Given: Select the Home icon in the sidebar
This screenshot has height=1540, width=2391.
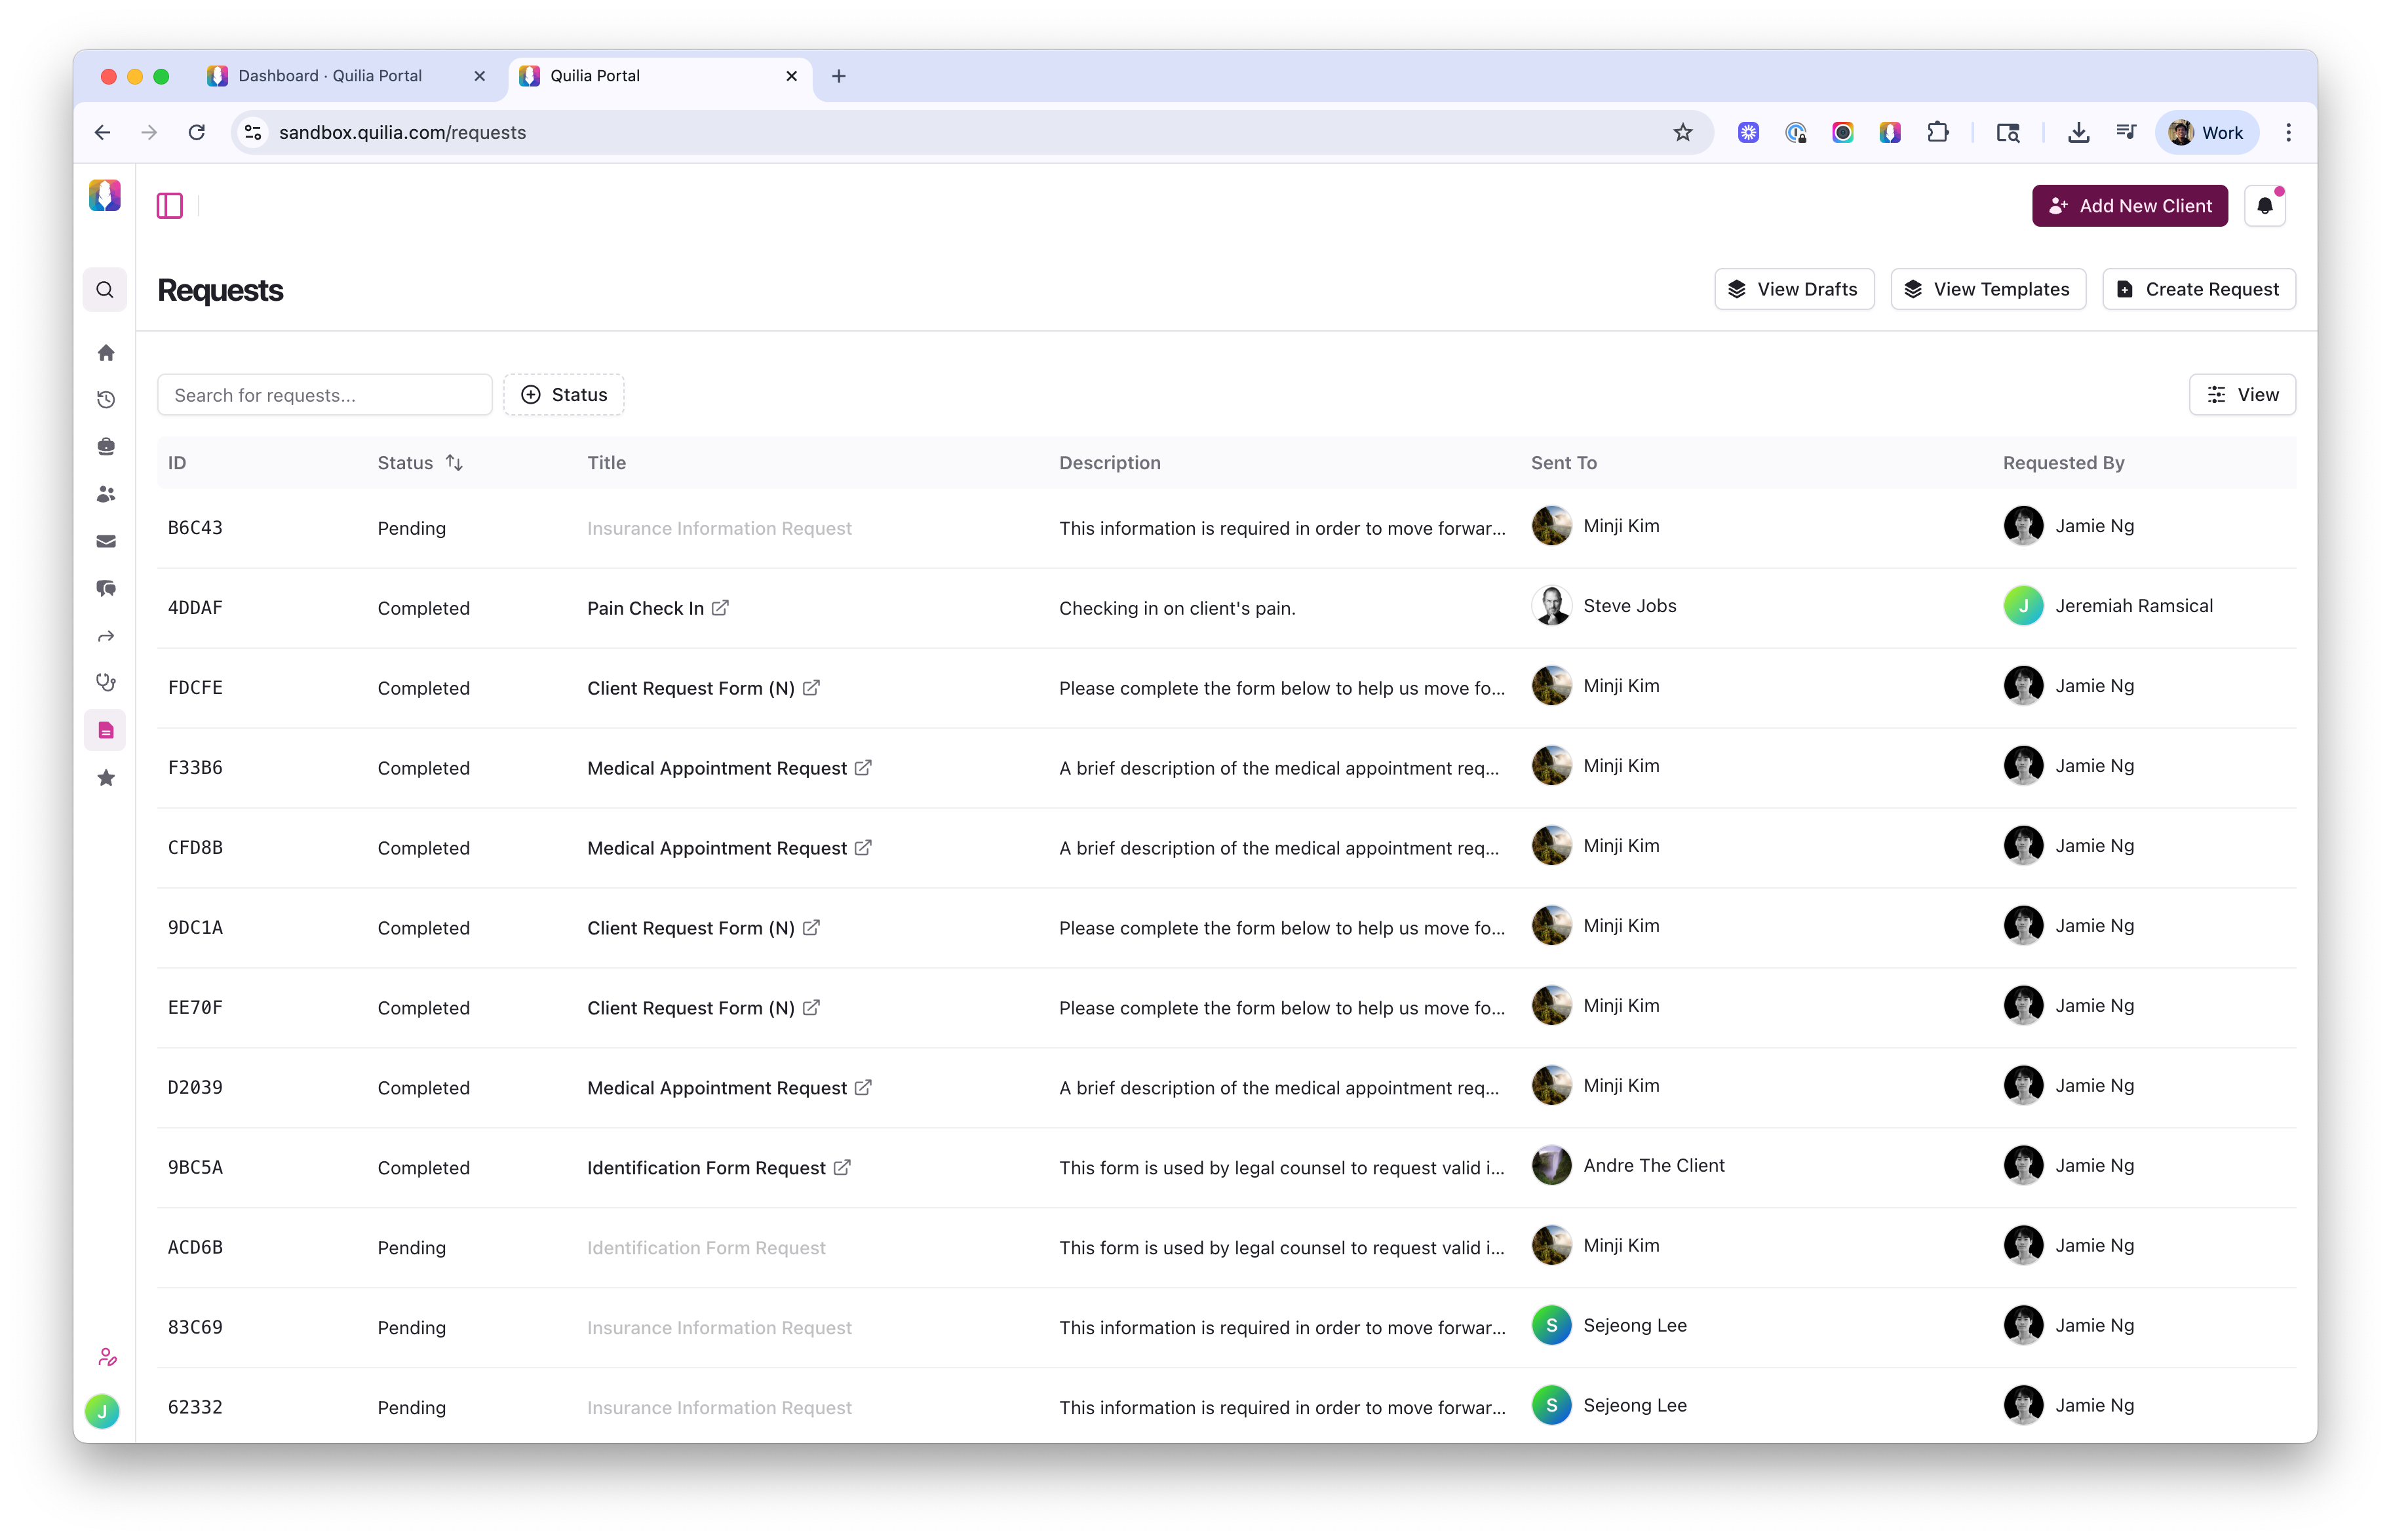Looking at the screenshot, I should tap(105, 352).
